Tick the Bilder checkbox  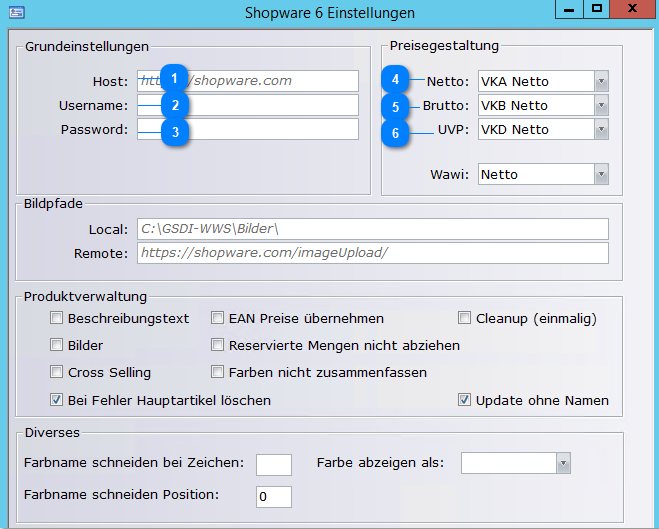tap(56, 345)
